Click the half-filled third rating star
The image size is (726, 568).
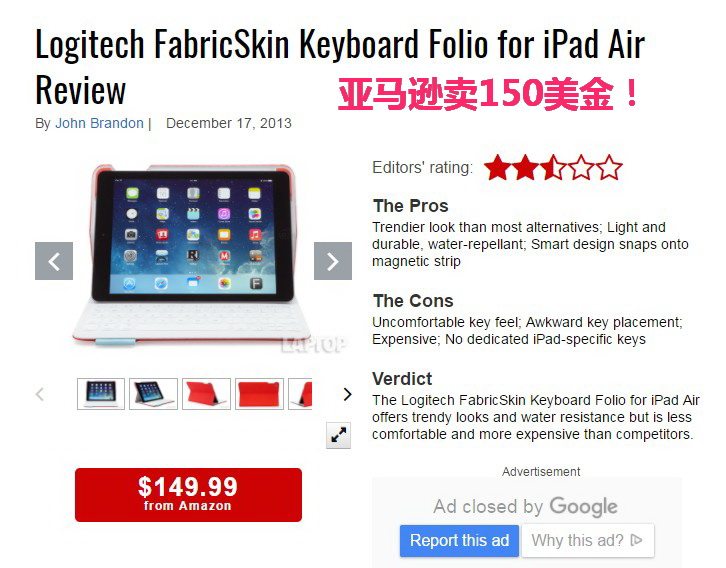(553, 168)
